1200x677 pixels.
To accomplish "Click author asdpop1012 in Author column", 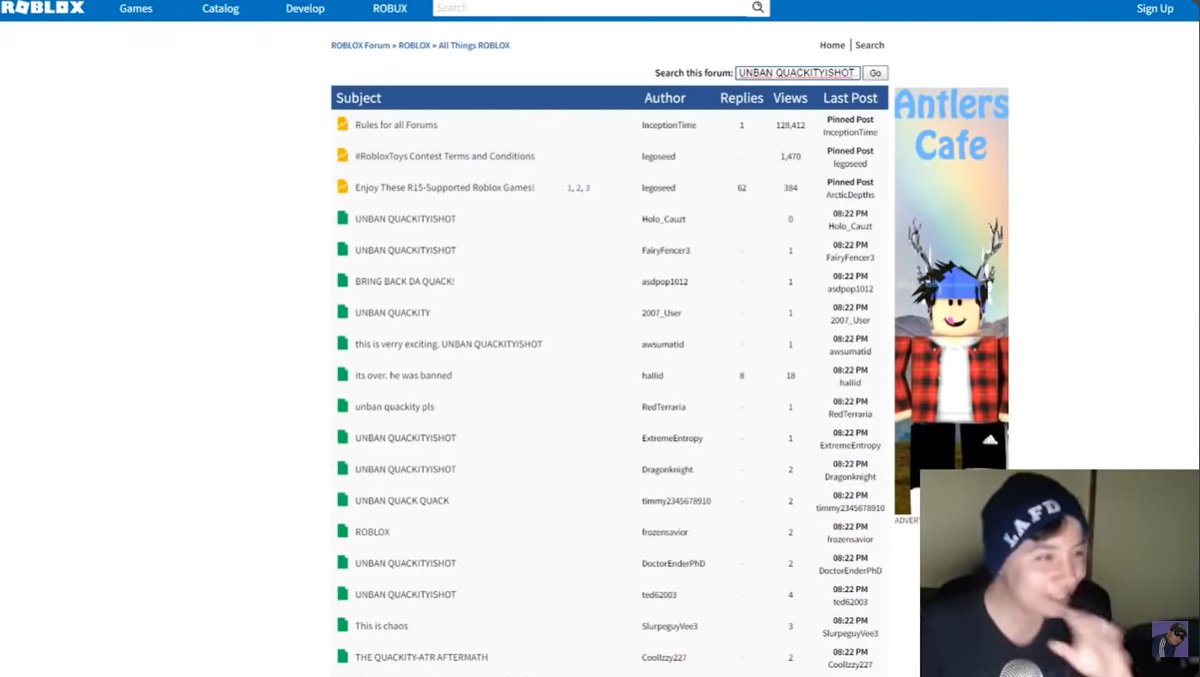I will click(x=665, y=282).
